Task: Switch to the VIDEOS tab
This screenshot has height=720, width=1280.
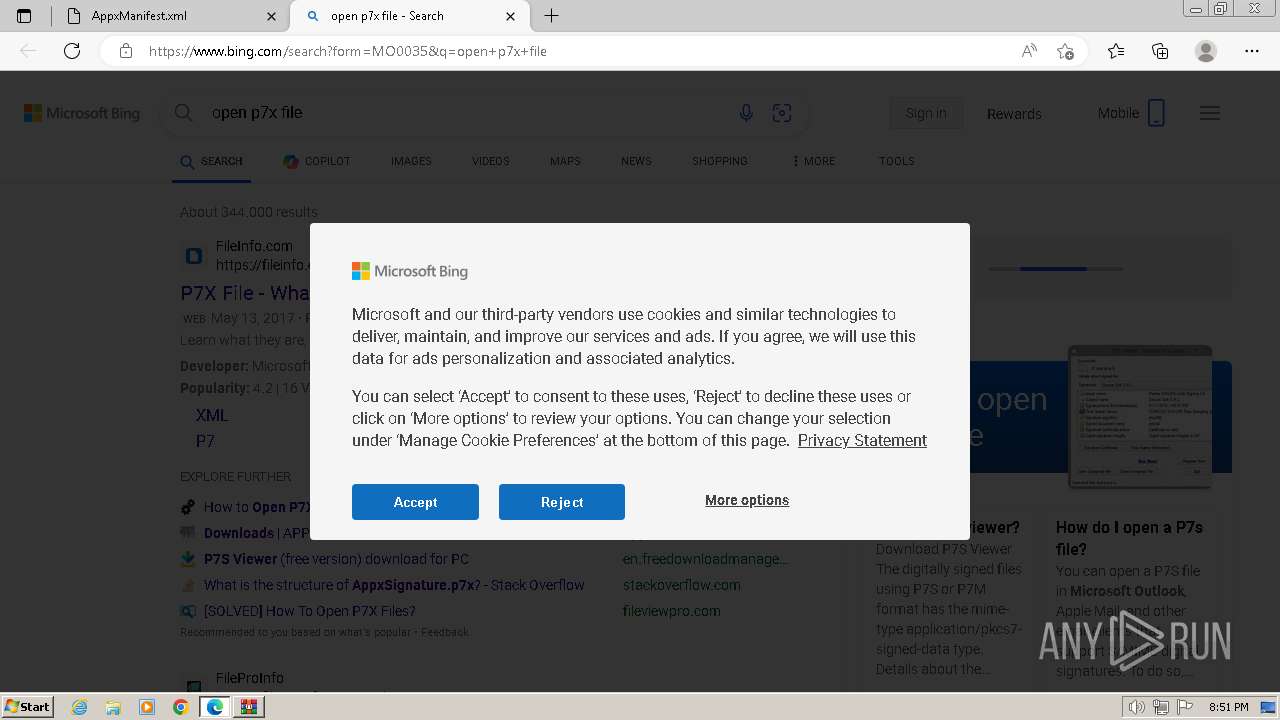Action: tap(490, 161)
